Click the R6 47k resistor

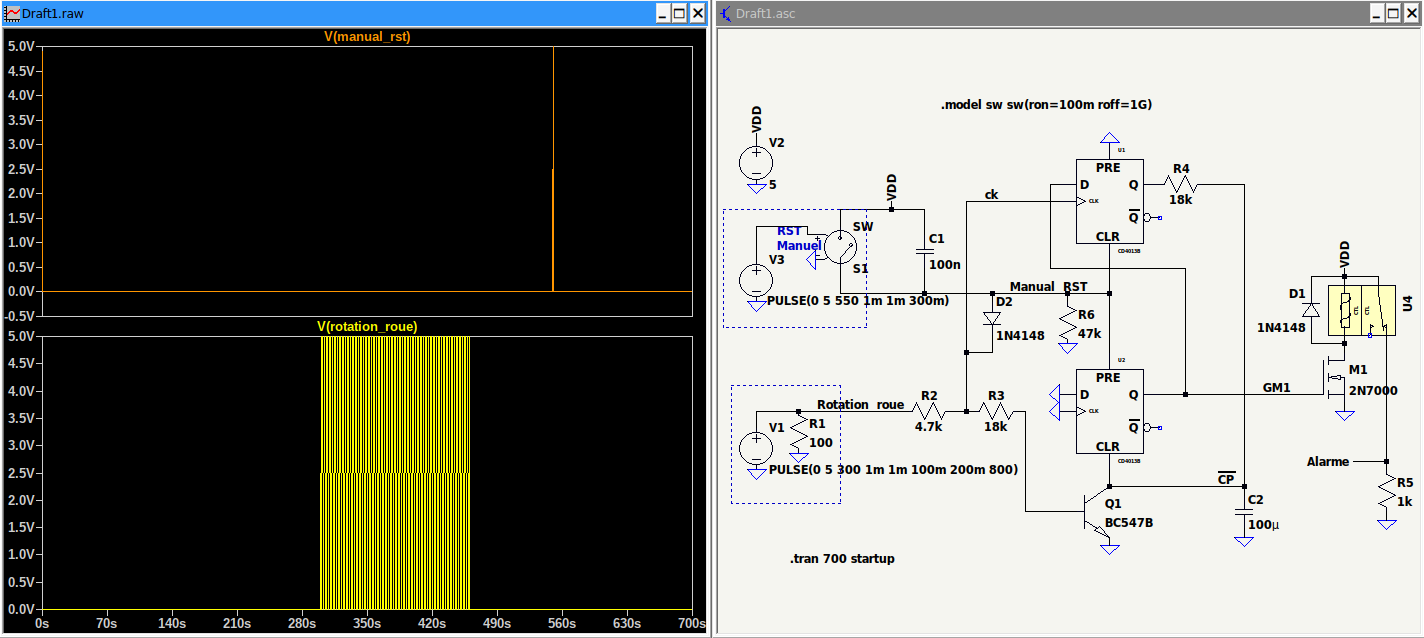point(1068,321)
